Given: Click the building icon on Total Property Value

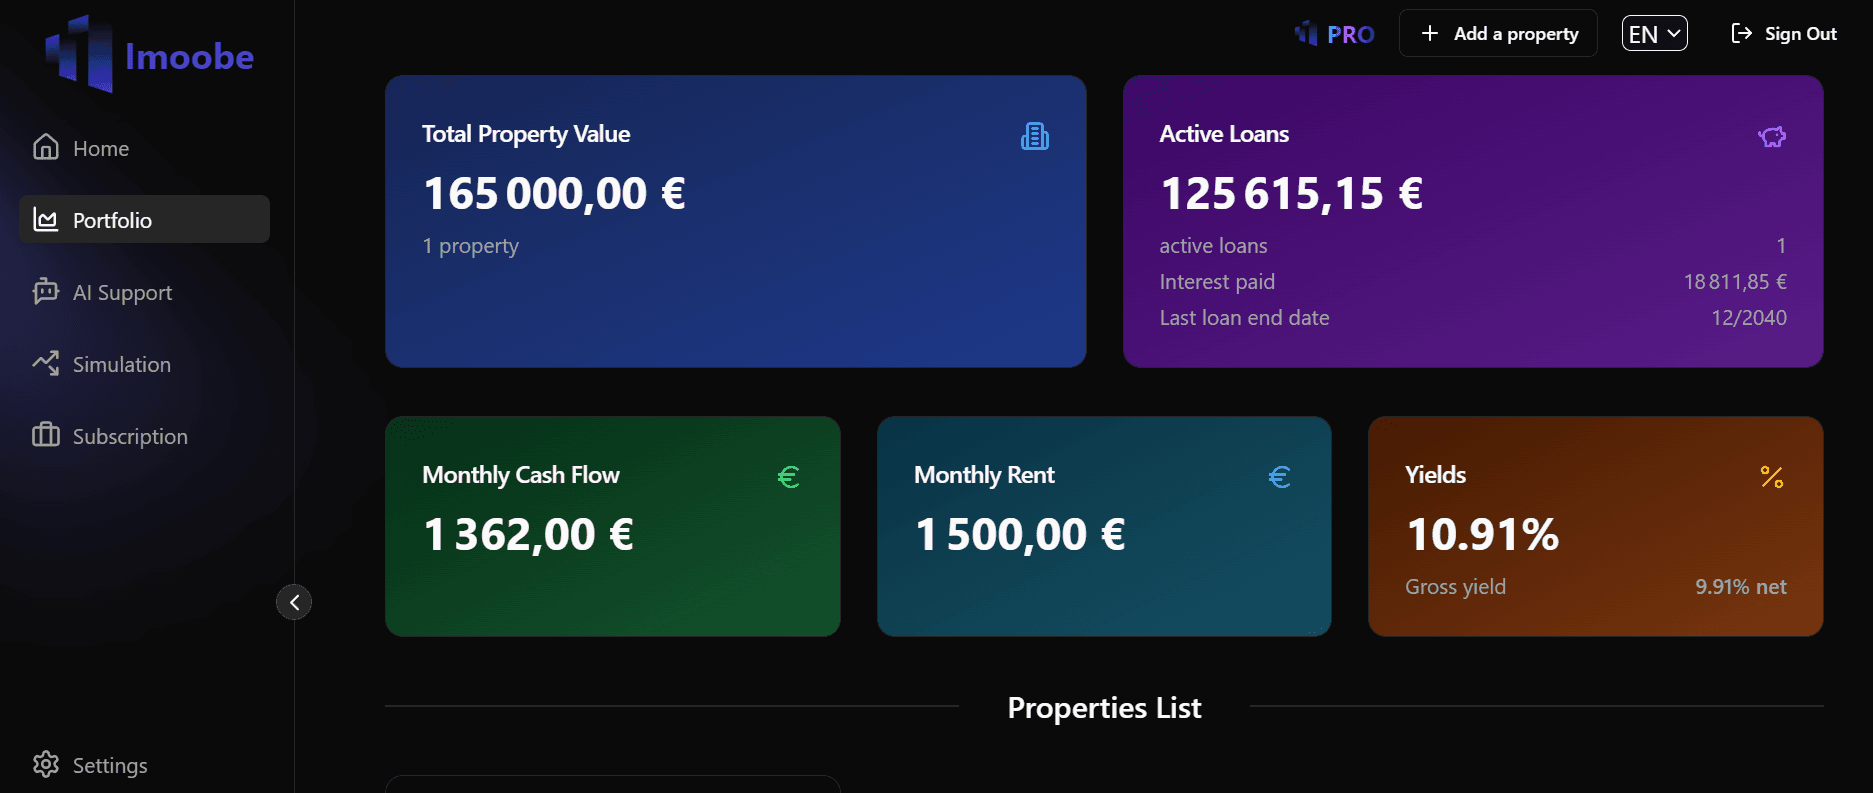Looking at the screenshot, I should coord(1035,136).
